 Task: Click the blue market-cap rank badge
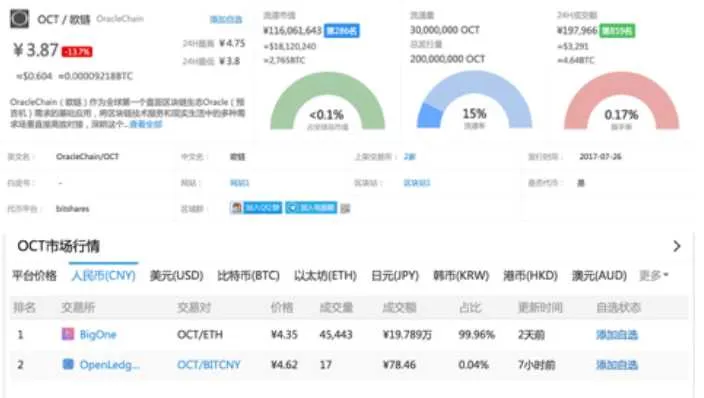(x=342, y=31)
